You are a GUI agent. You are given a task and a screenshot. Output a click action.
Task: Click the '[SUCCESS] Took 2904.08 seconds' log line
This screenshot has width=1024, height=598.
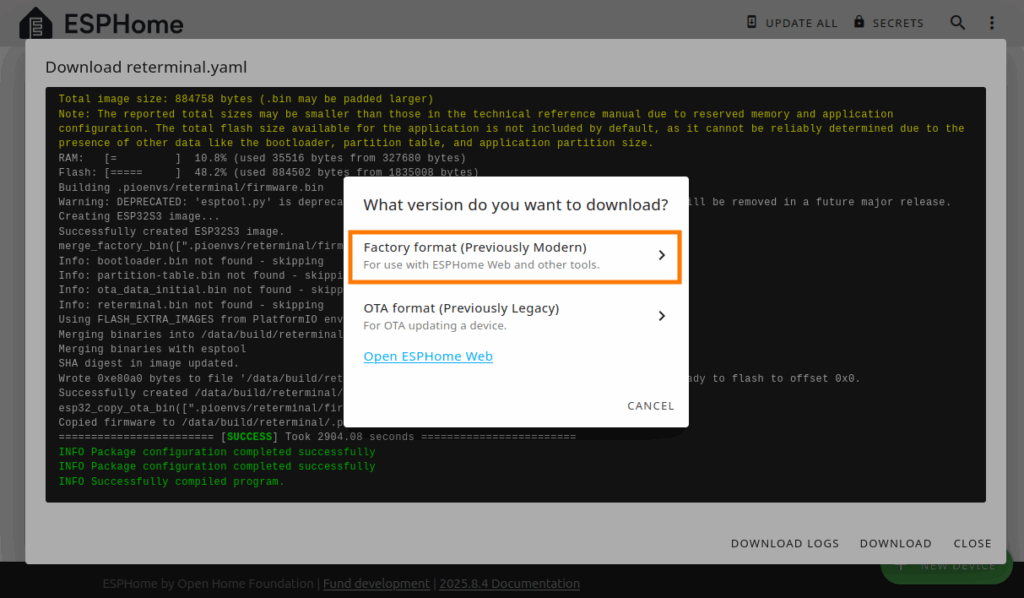click(x=317, y=437)
